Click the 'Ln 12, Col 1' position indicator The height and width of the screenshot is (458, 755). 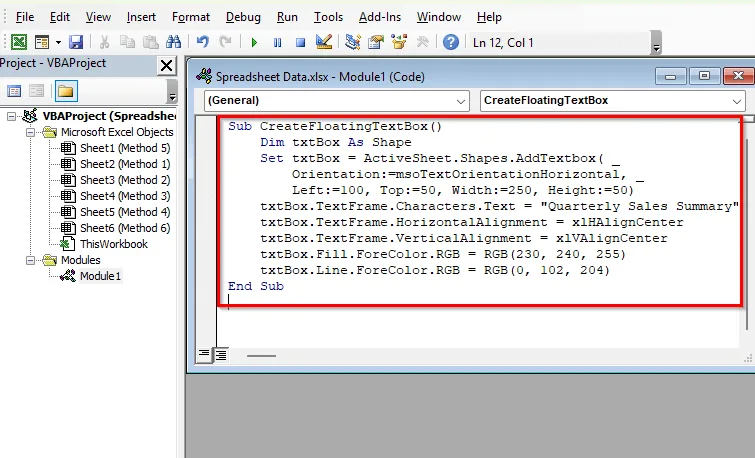[503, 43]
